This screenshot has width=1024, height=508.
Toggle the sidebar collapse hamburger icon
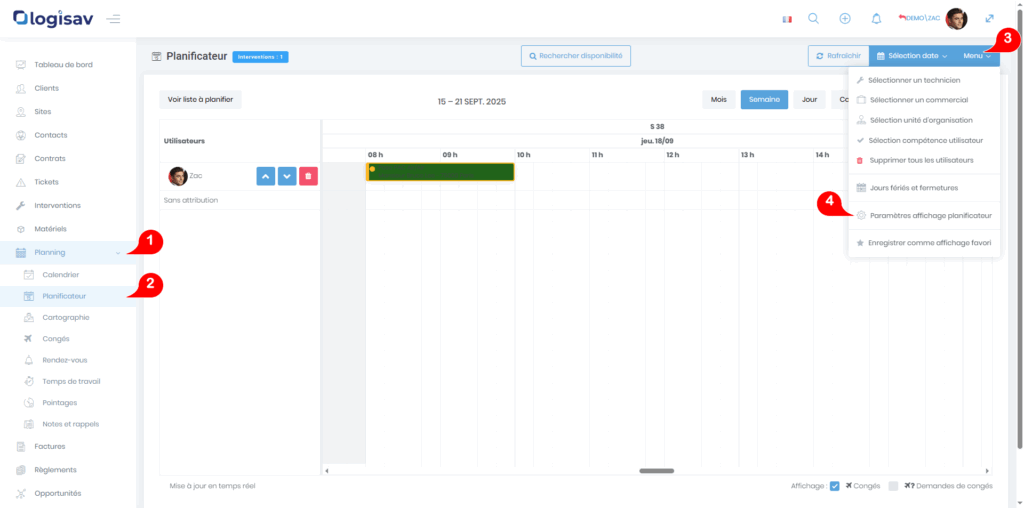click(x=113, y=19)
